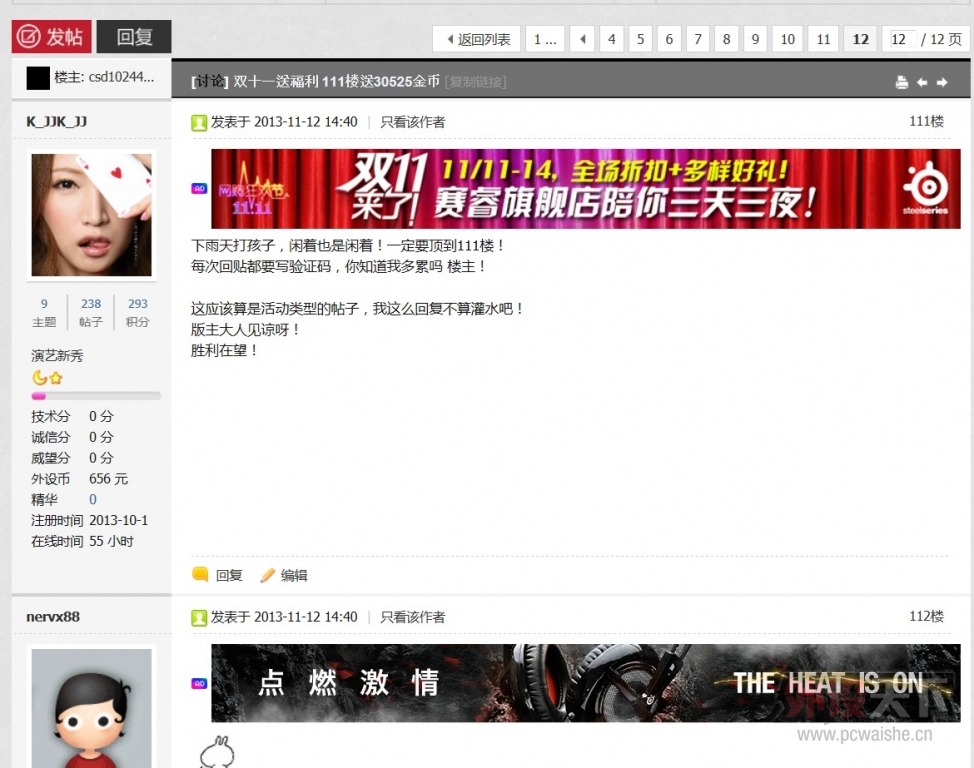Screen dimensions: 974x768
Task: Filter 112楼 by 只看该作者
Action: [x=412, y=617]
